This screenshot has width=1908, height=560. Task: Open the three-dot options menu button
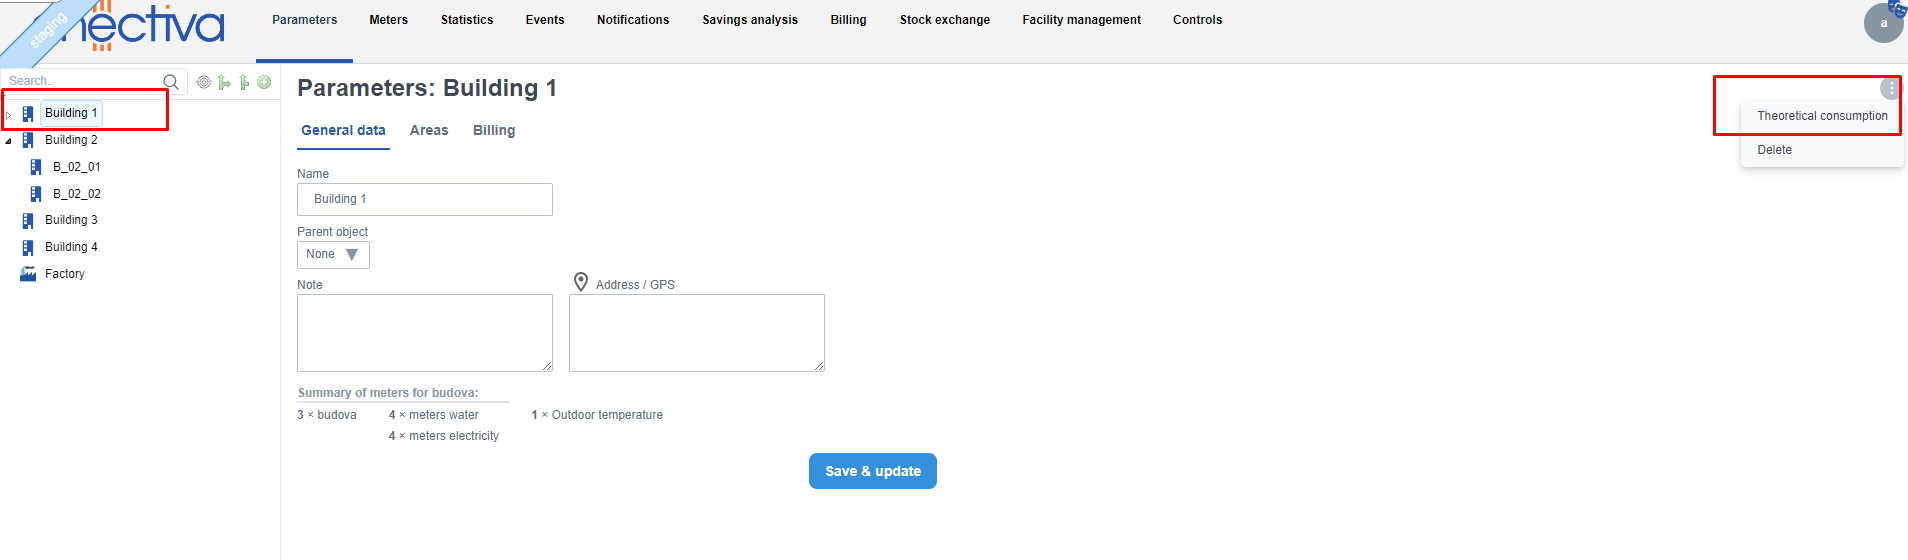[1890, 89]
